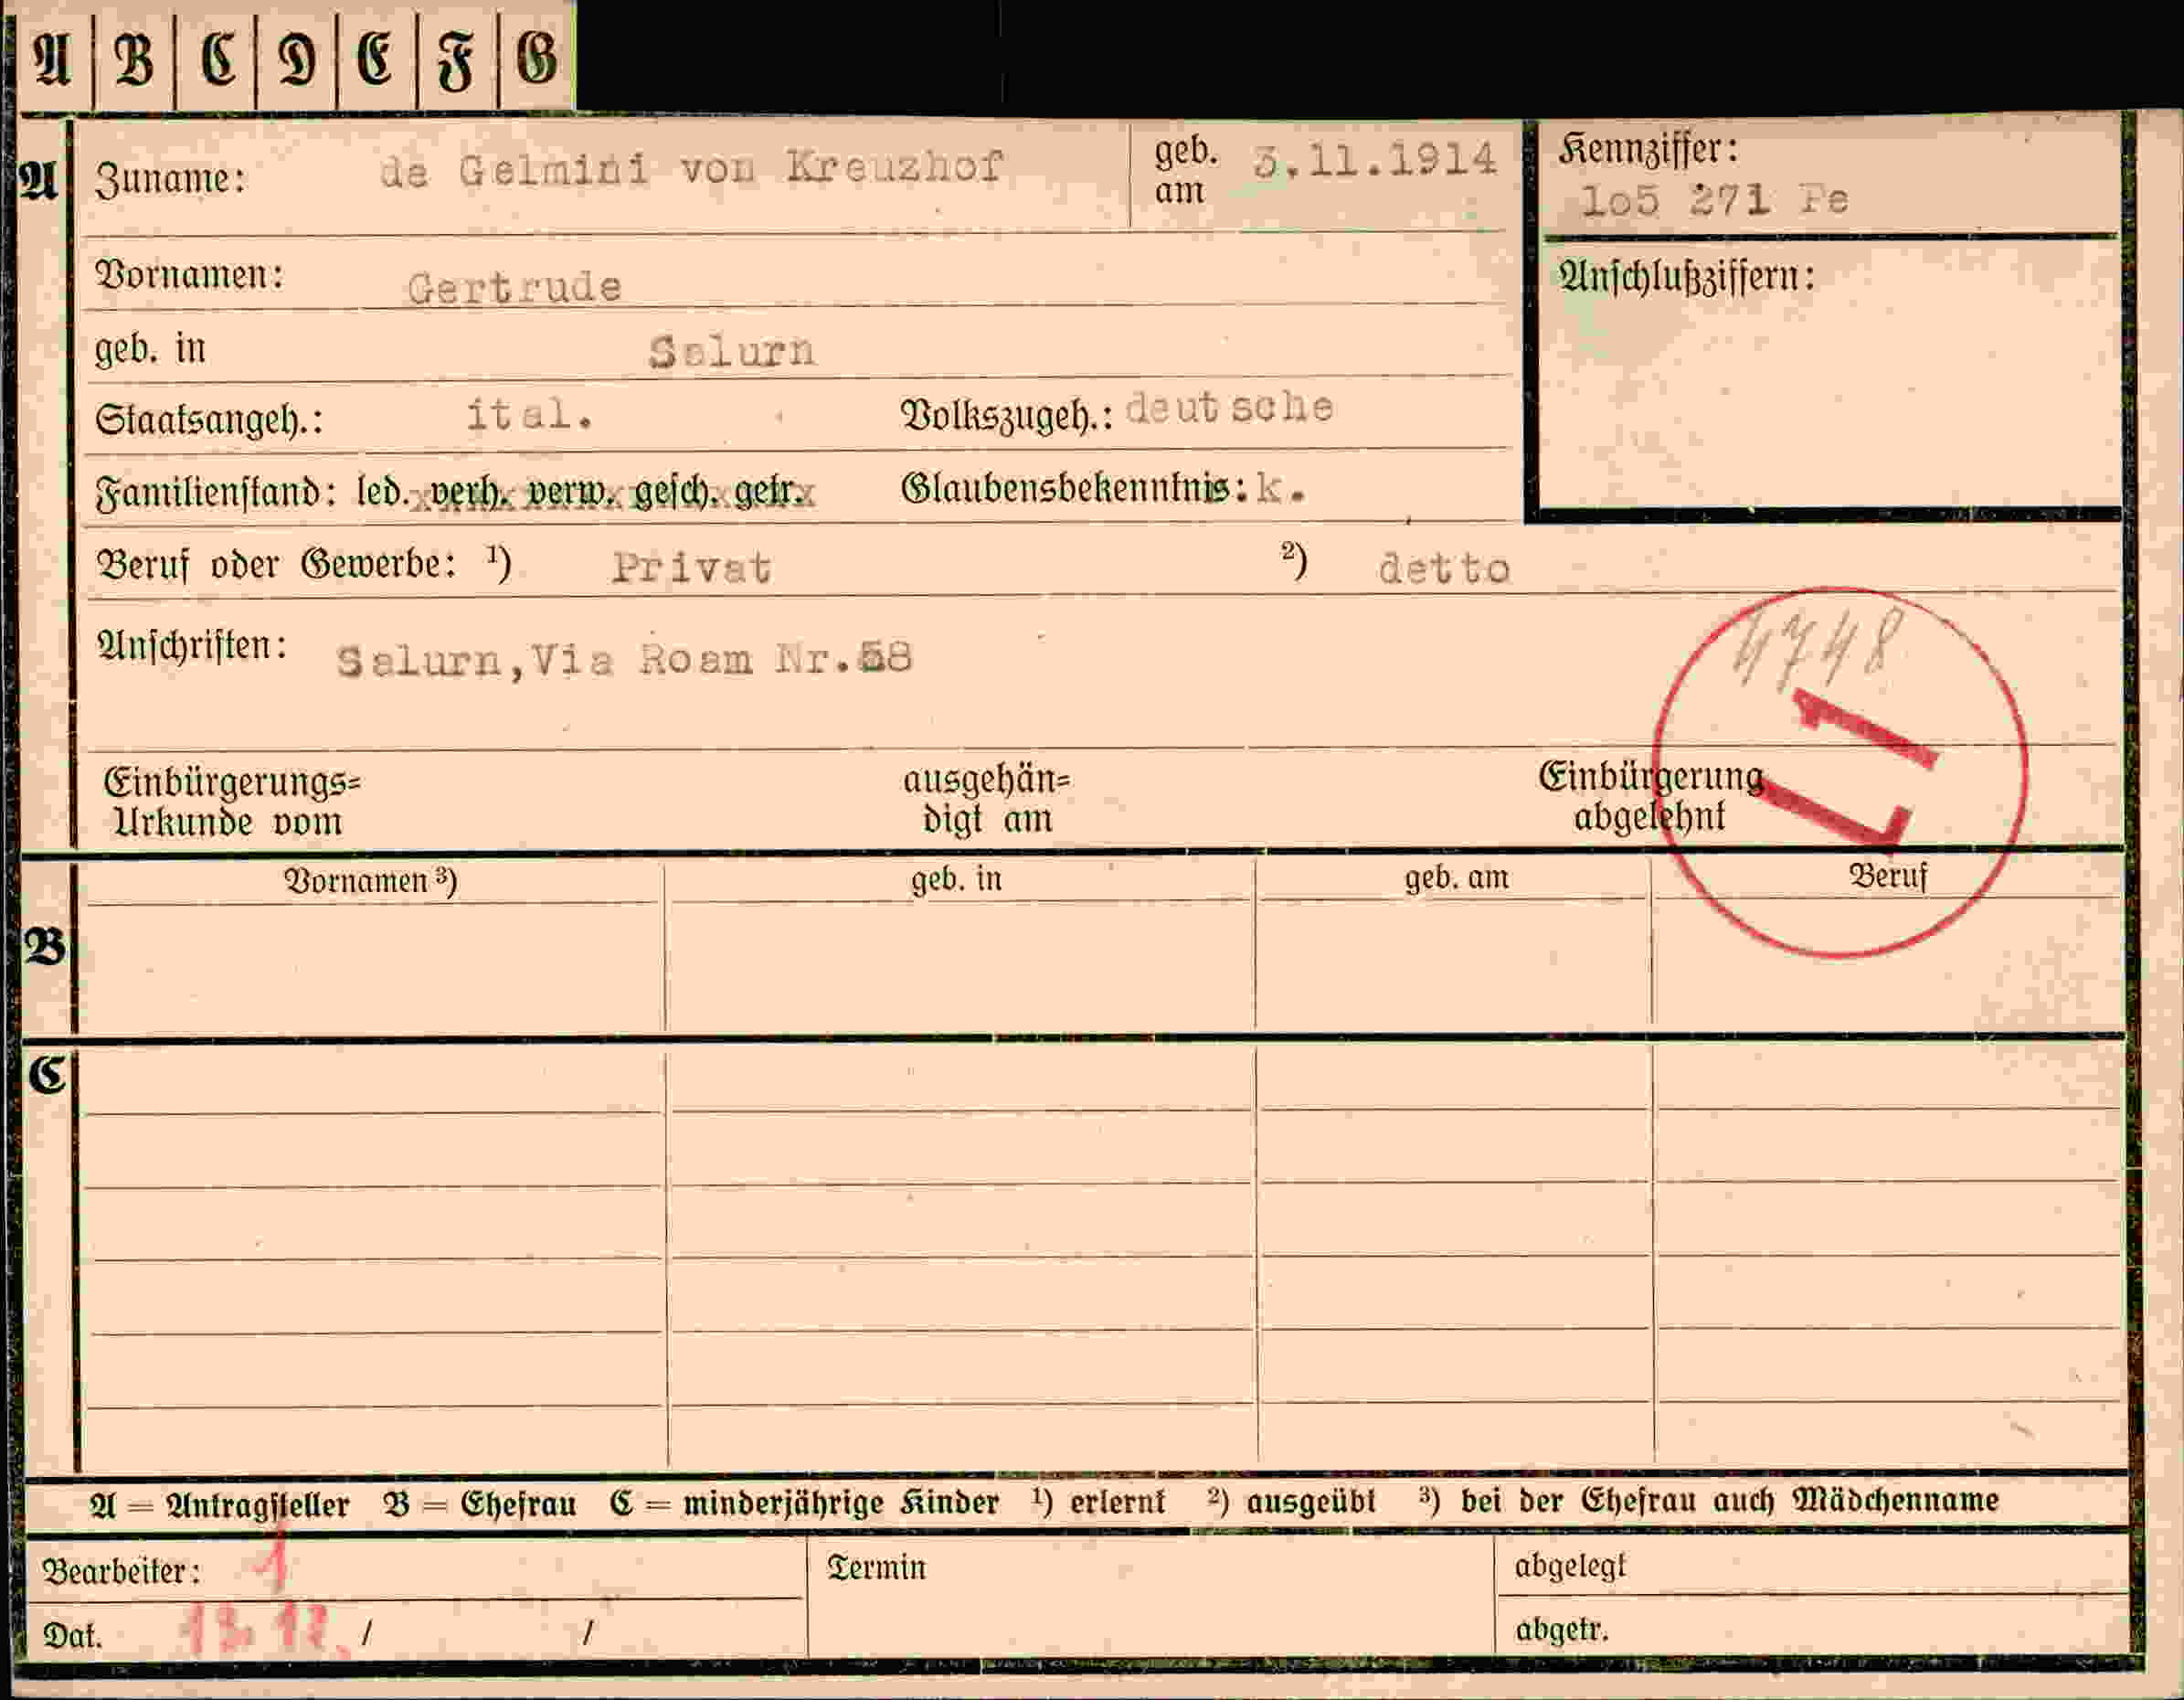Click the 'Vornamen 3)' column header
The width and height of the screenshot is (2184, 1700).
pyautogui.click(x=371, y=881)
